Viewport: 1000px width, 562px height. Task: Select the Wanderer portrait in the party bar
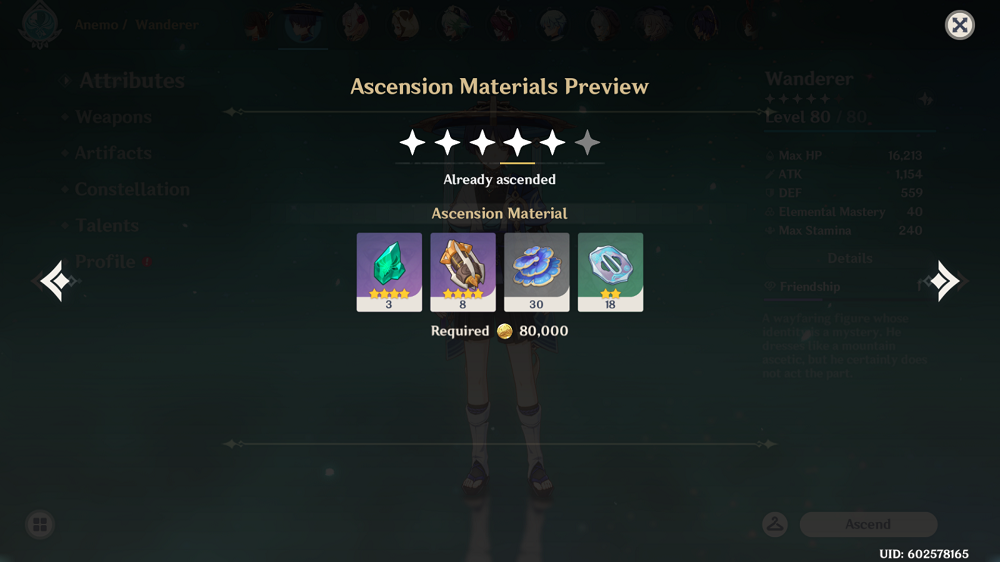302,24
